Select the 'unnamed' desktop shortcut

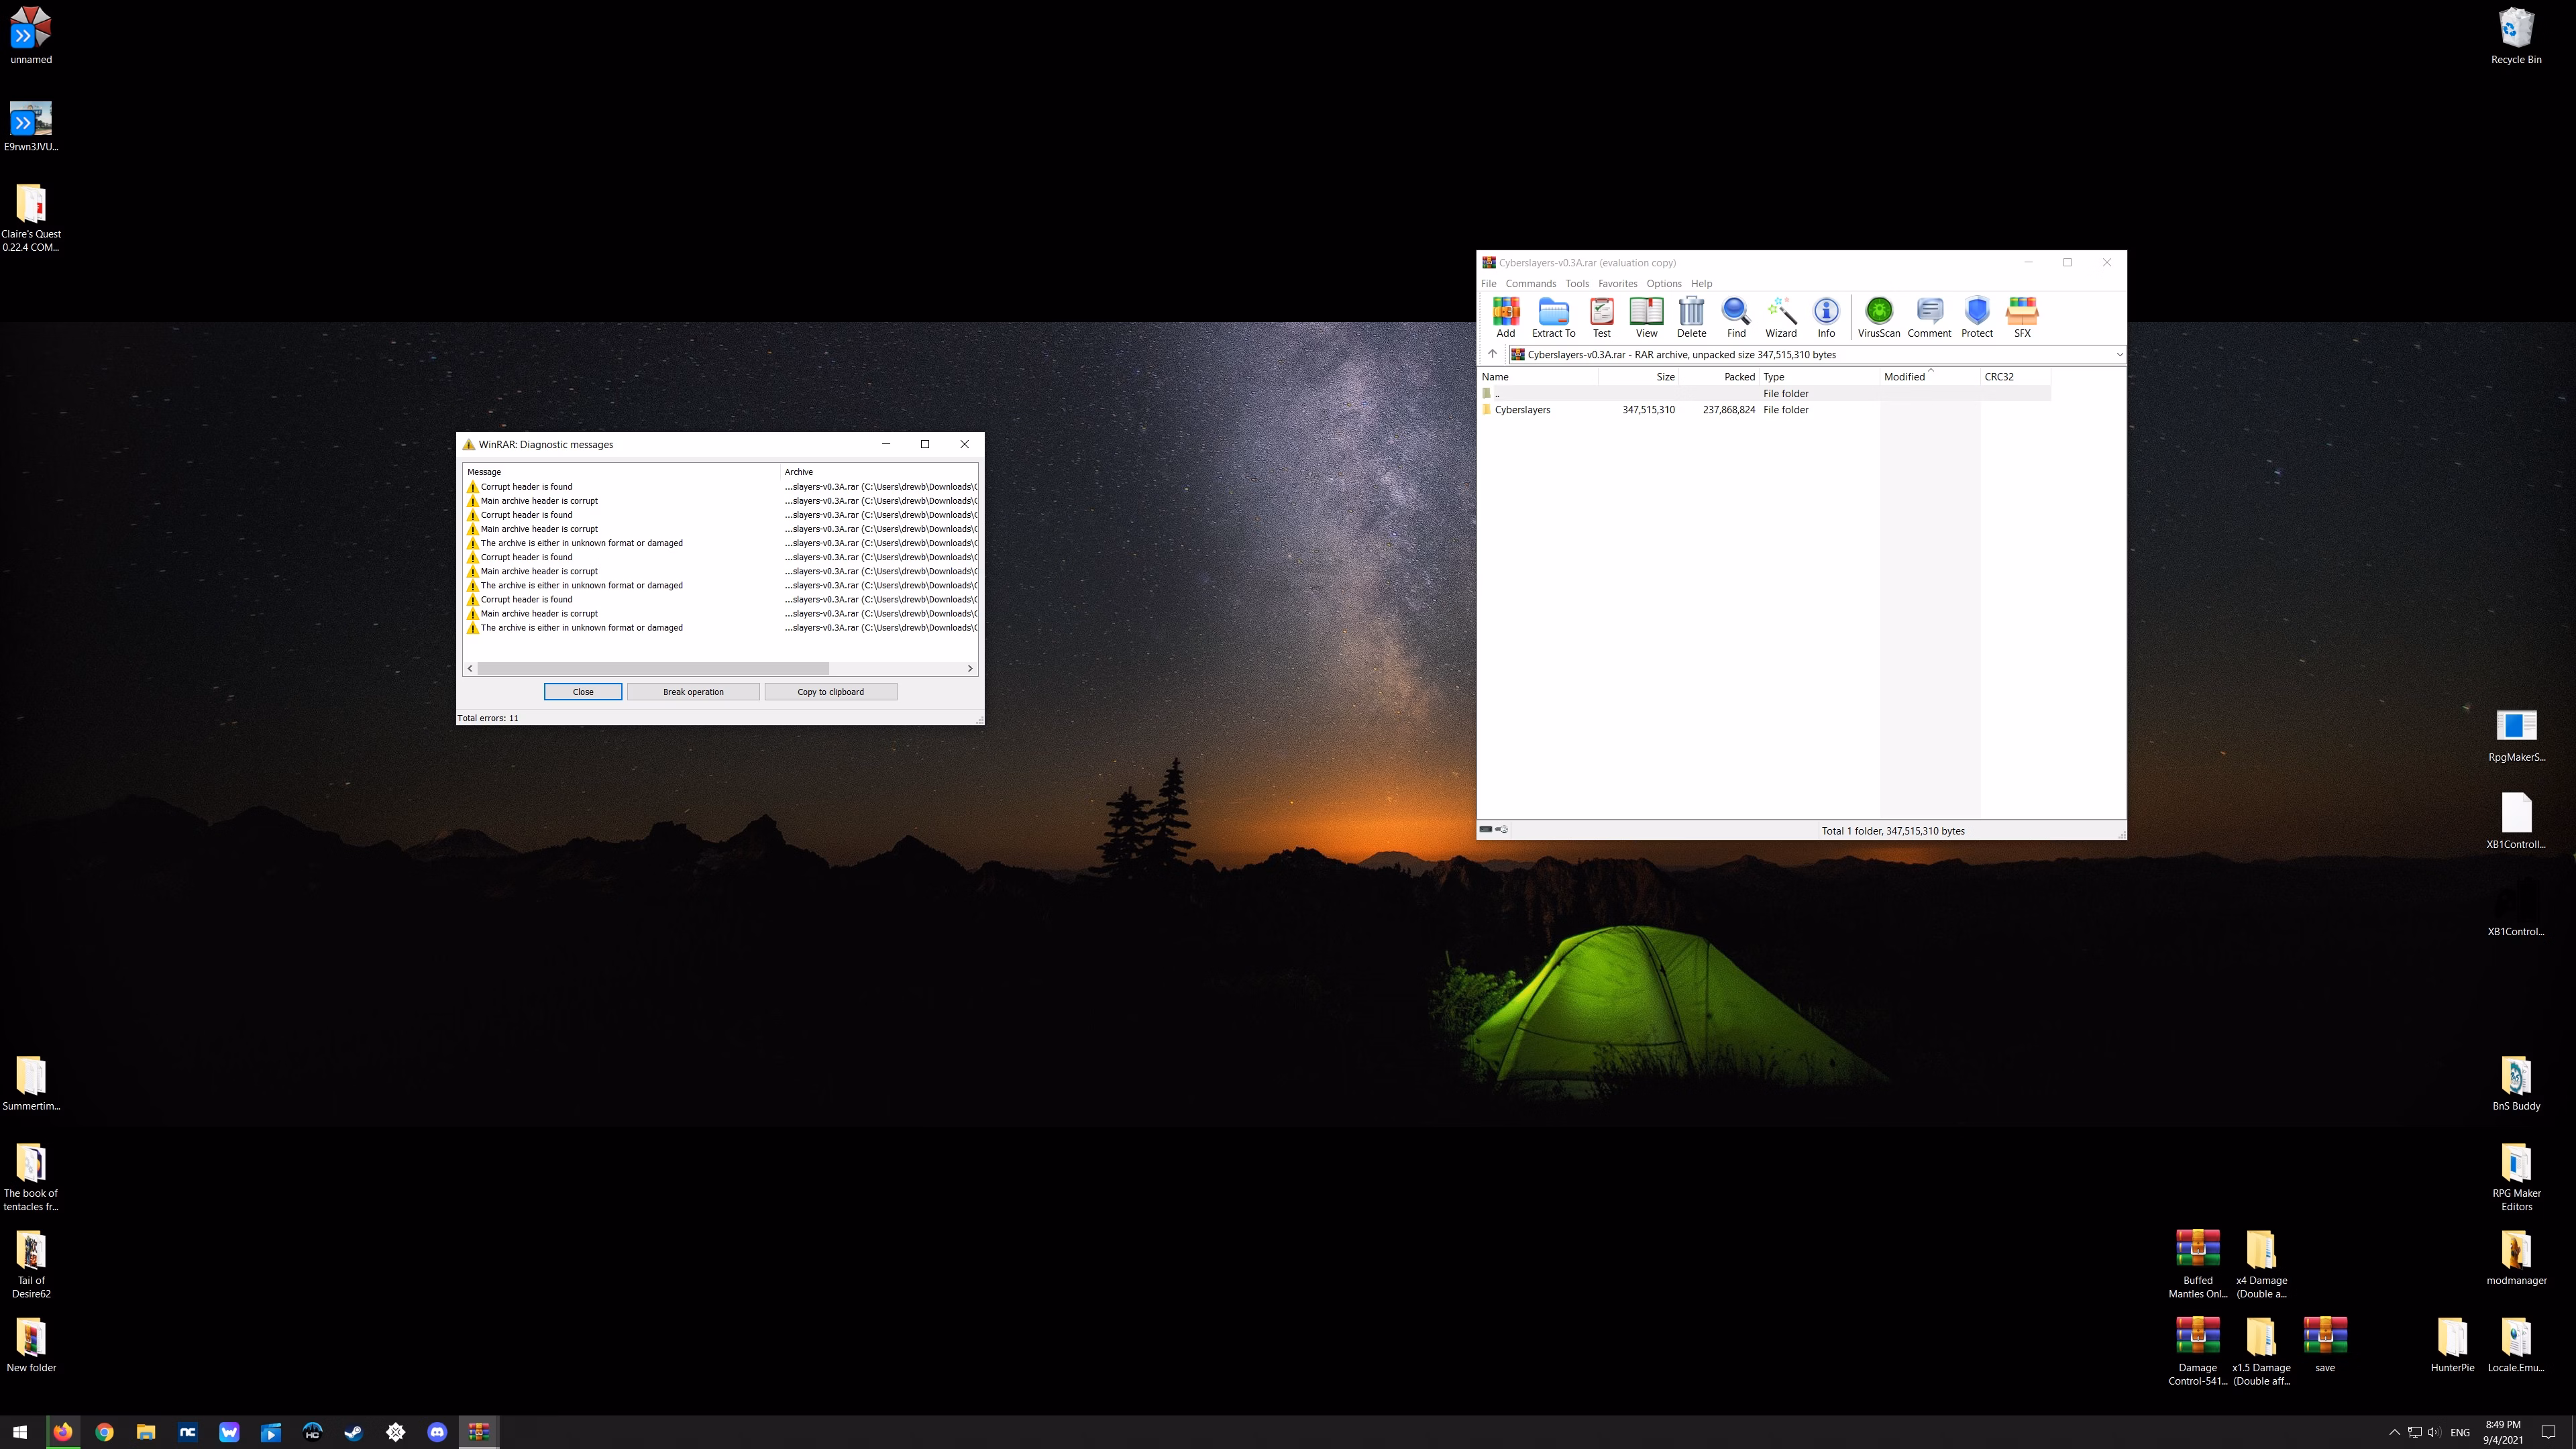31,36
